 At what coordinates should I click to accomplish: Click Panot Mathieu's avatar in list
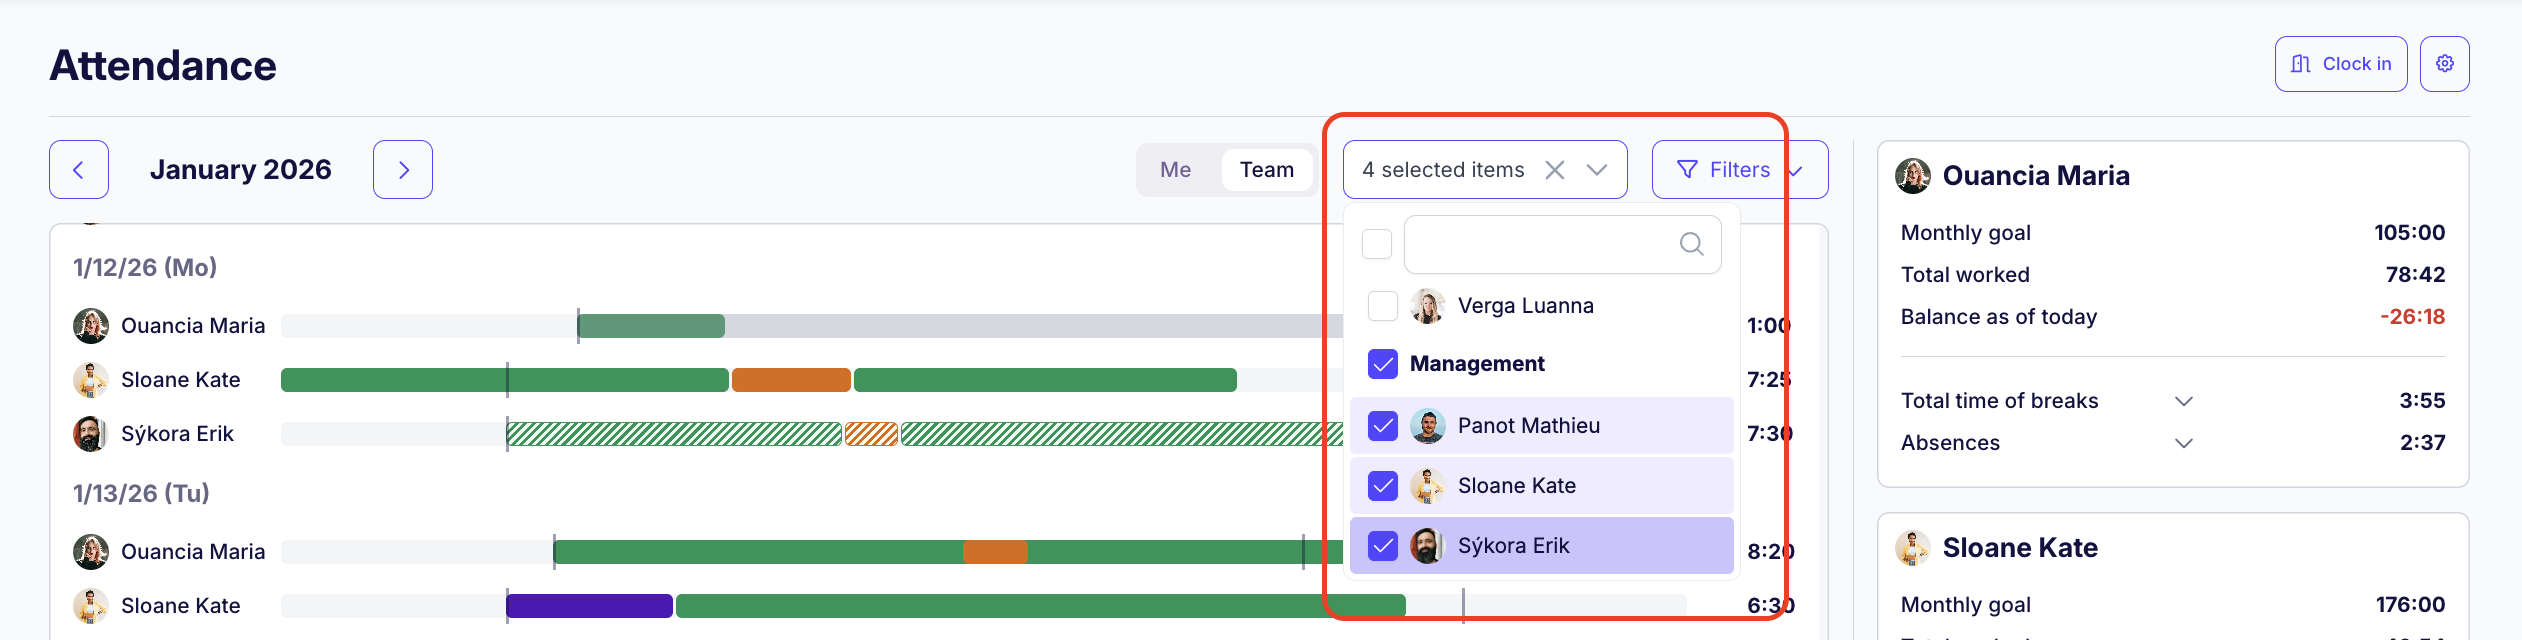[x=1427, y=426]
